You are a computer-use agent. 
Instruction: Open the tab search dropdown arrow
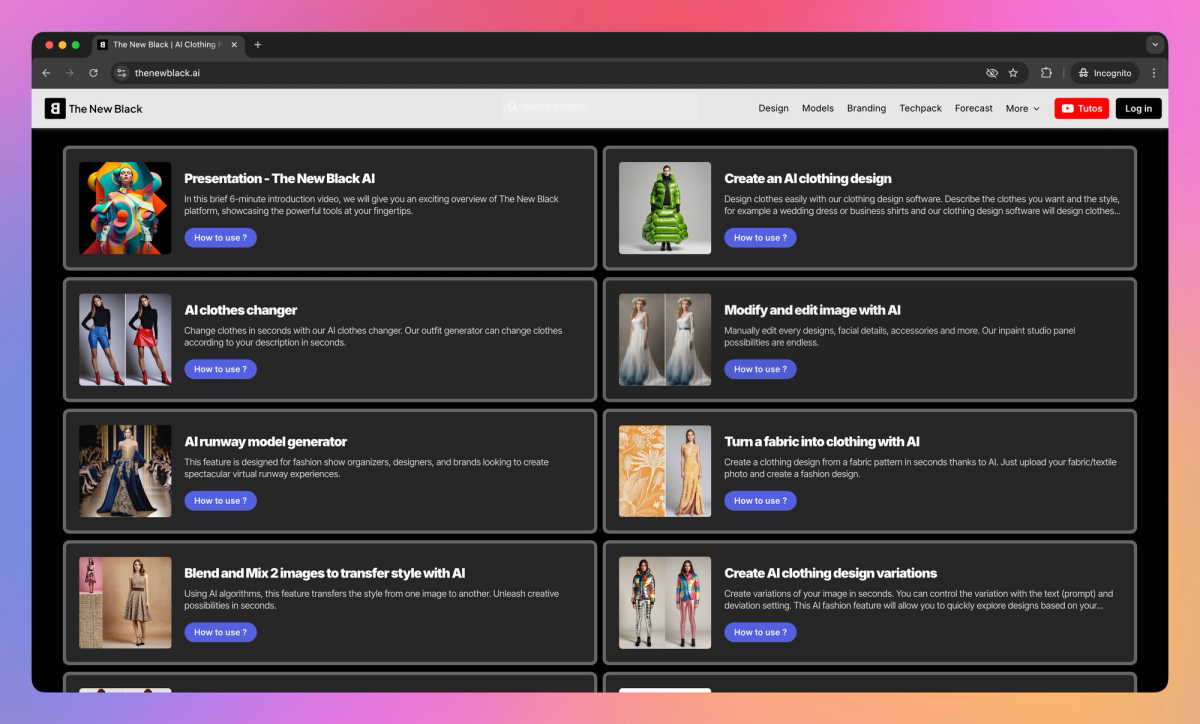[1155, 45]
